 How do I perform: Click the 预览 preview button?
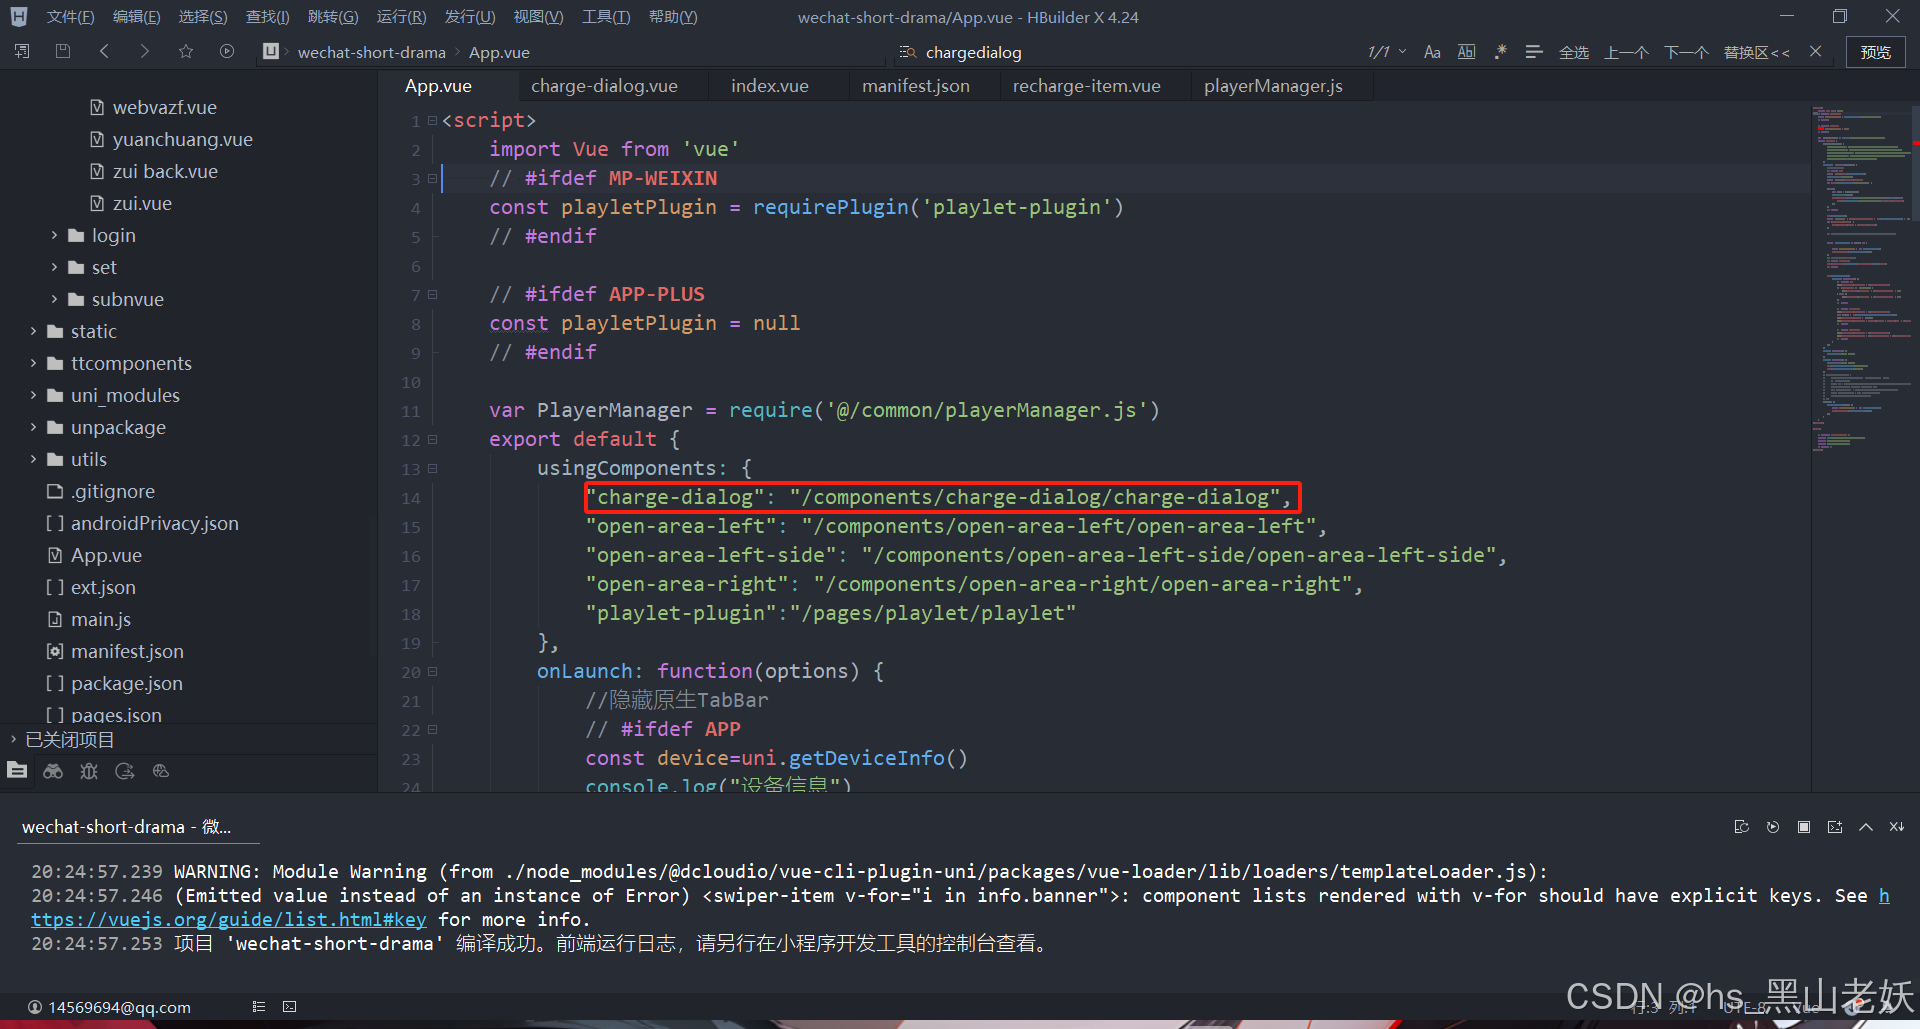(1875, 51)
